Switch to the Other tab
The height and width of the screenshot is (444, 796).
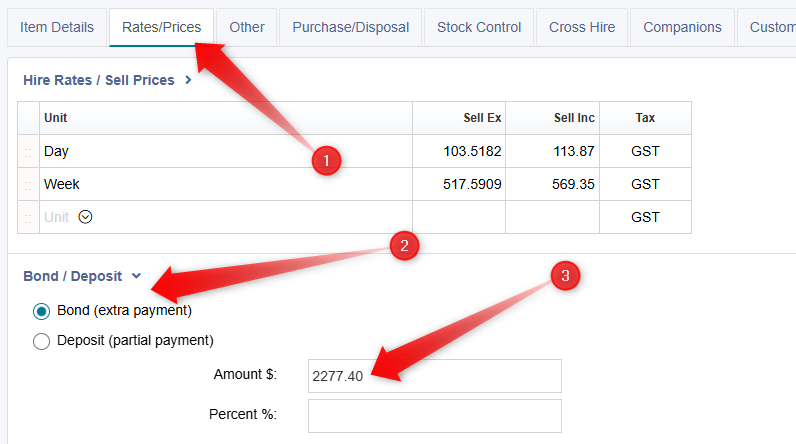247,27
